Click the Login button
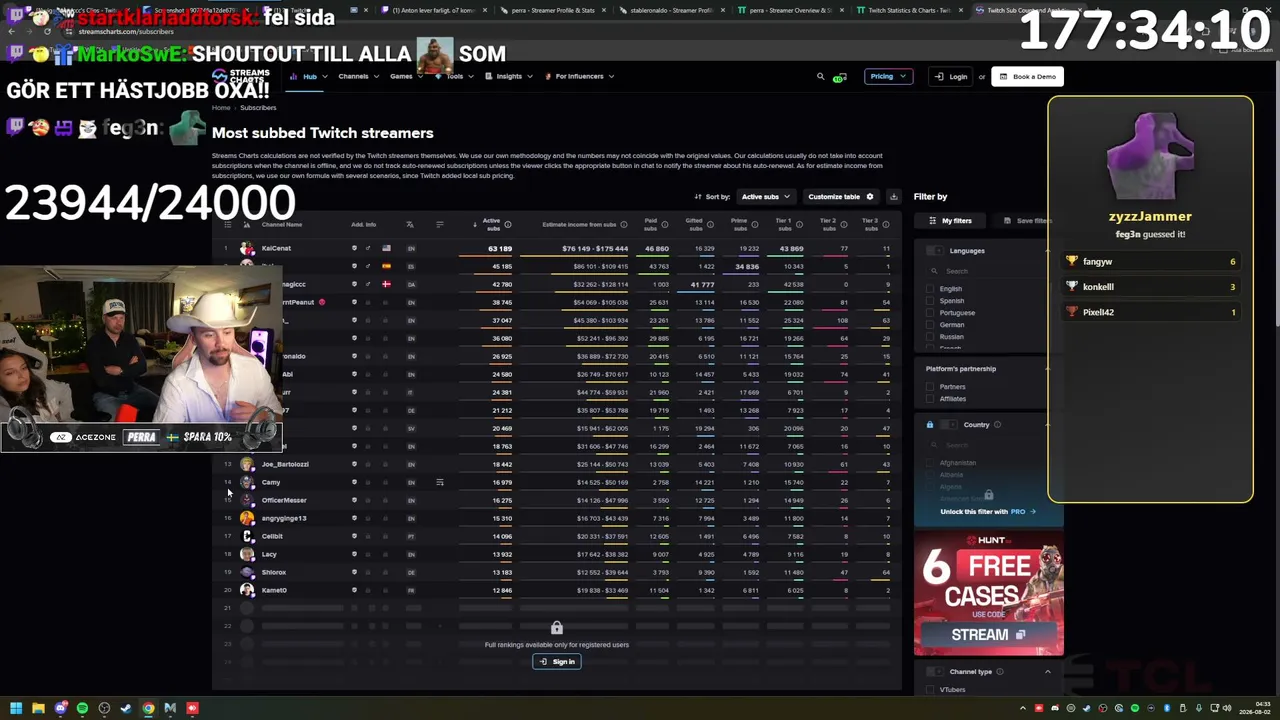 pos(951,77)
